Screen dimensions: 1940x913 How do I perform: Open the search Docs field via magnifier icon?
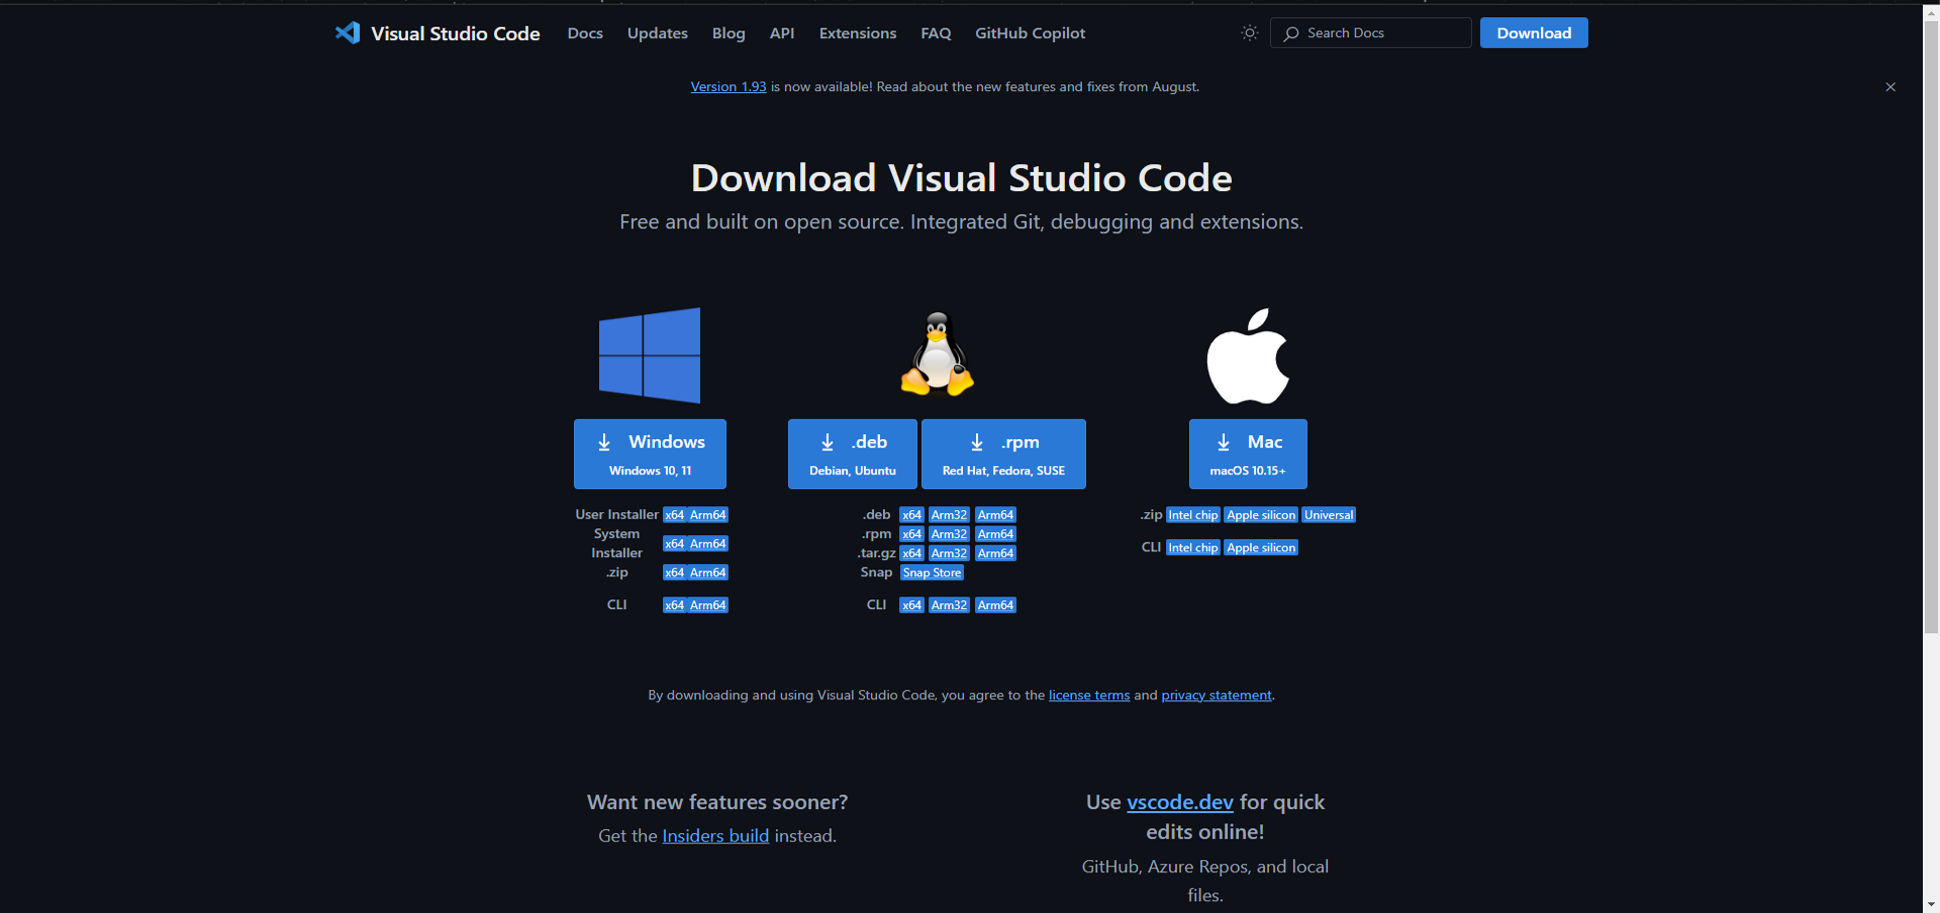tap(1291, 32)
